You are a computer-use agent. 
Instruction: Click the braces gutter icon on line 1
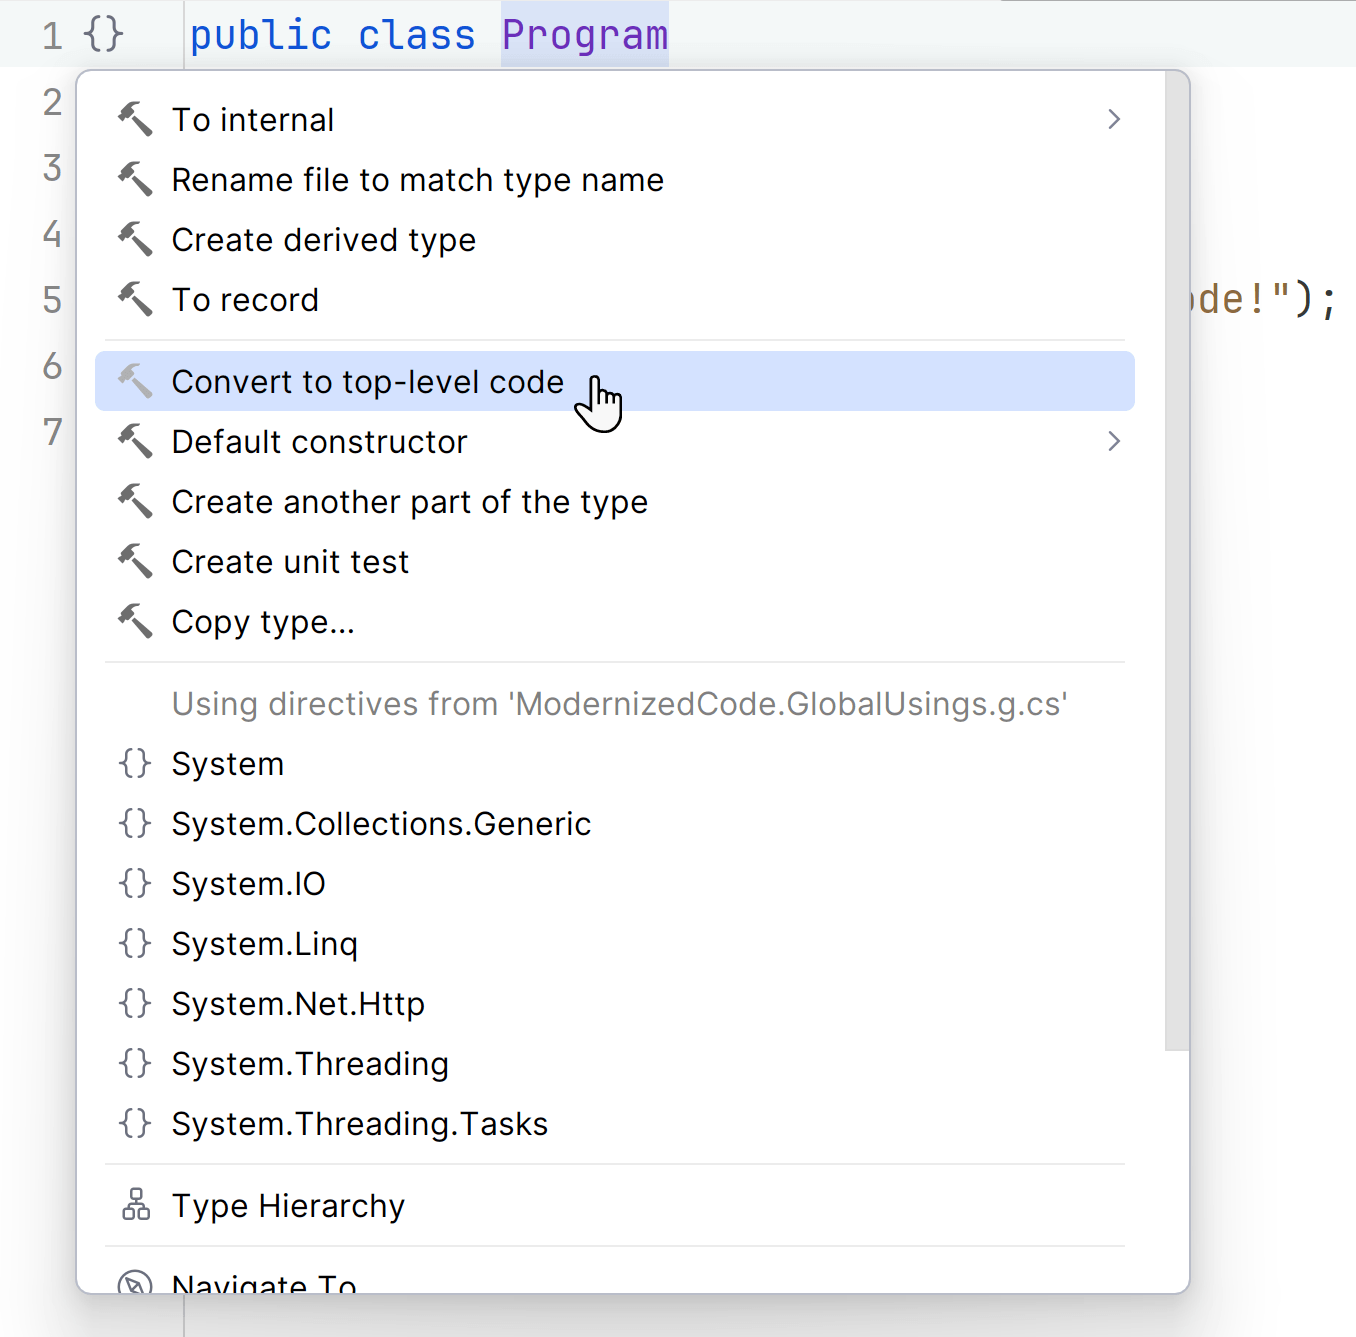[104, 34]
